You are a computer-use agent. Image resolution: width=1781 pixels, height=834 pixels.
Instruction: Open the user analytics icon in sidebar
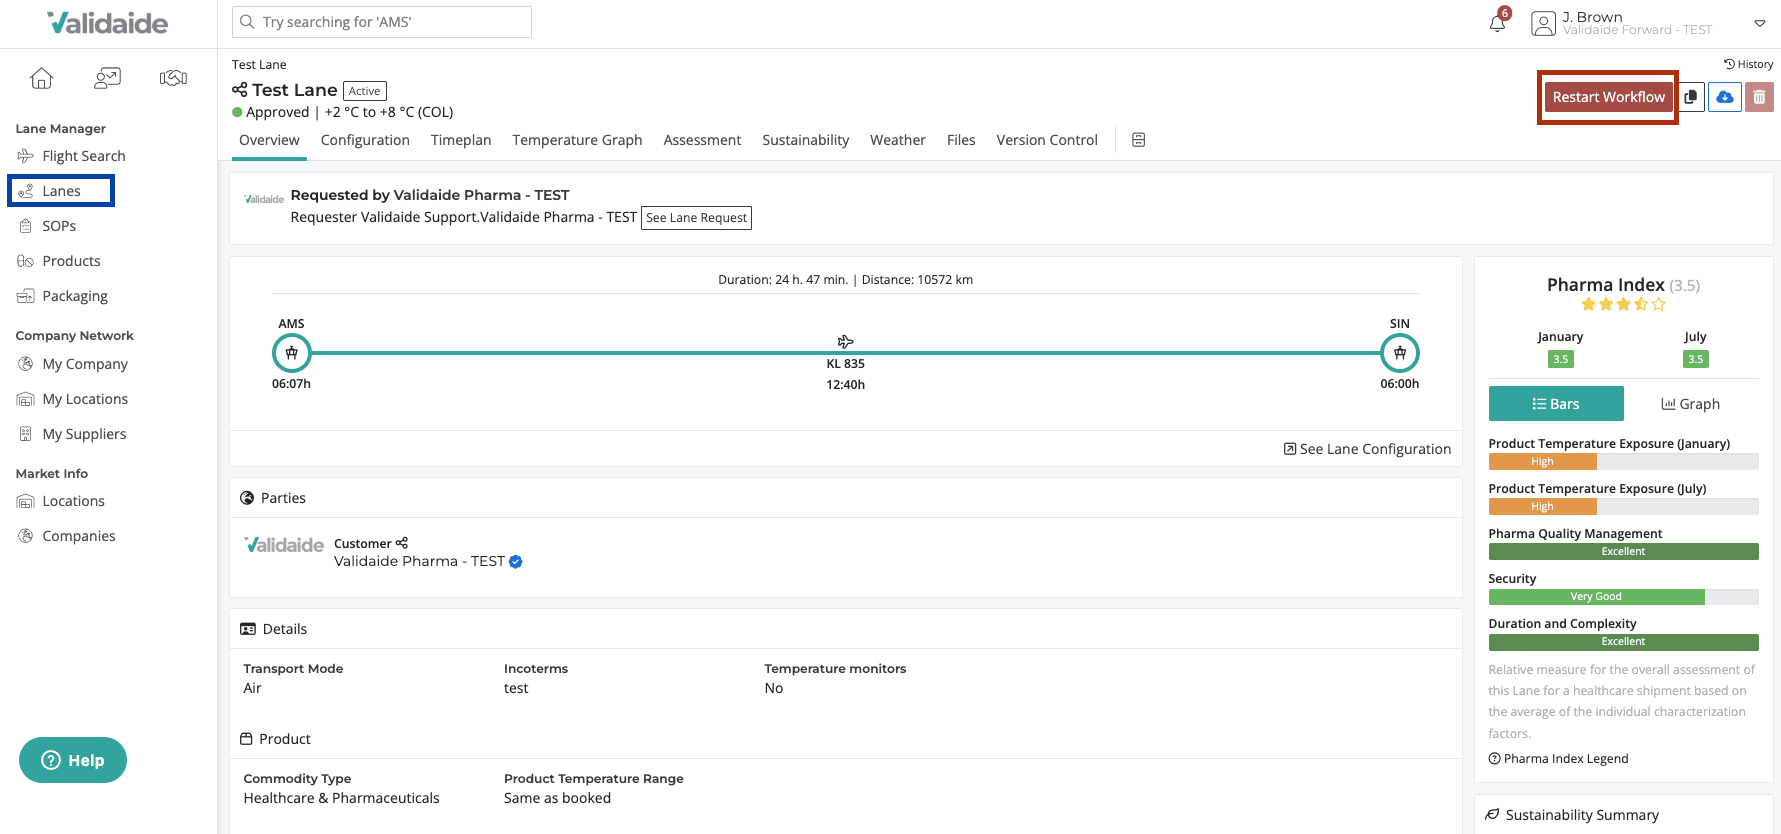pos(107,78)
